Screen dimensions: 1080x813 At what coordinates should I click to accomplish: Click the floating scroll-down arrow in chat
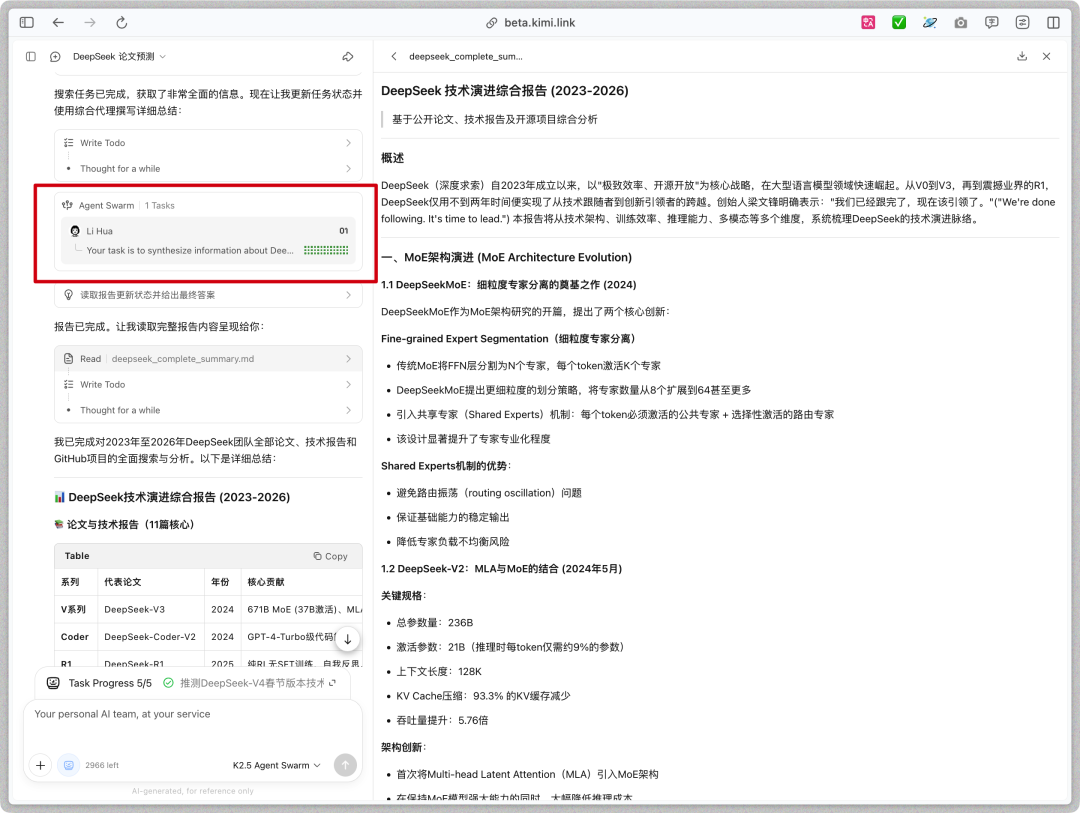click(348, 637)
